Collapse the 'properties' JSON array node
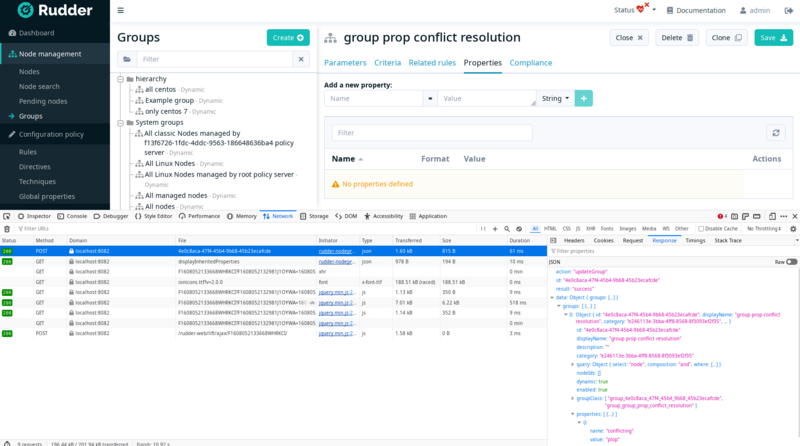800x446 pixels. [572, 414]
